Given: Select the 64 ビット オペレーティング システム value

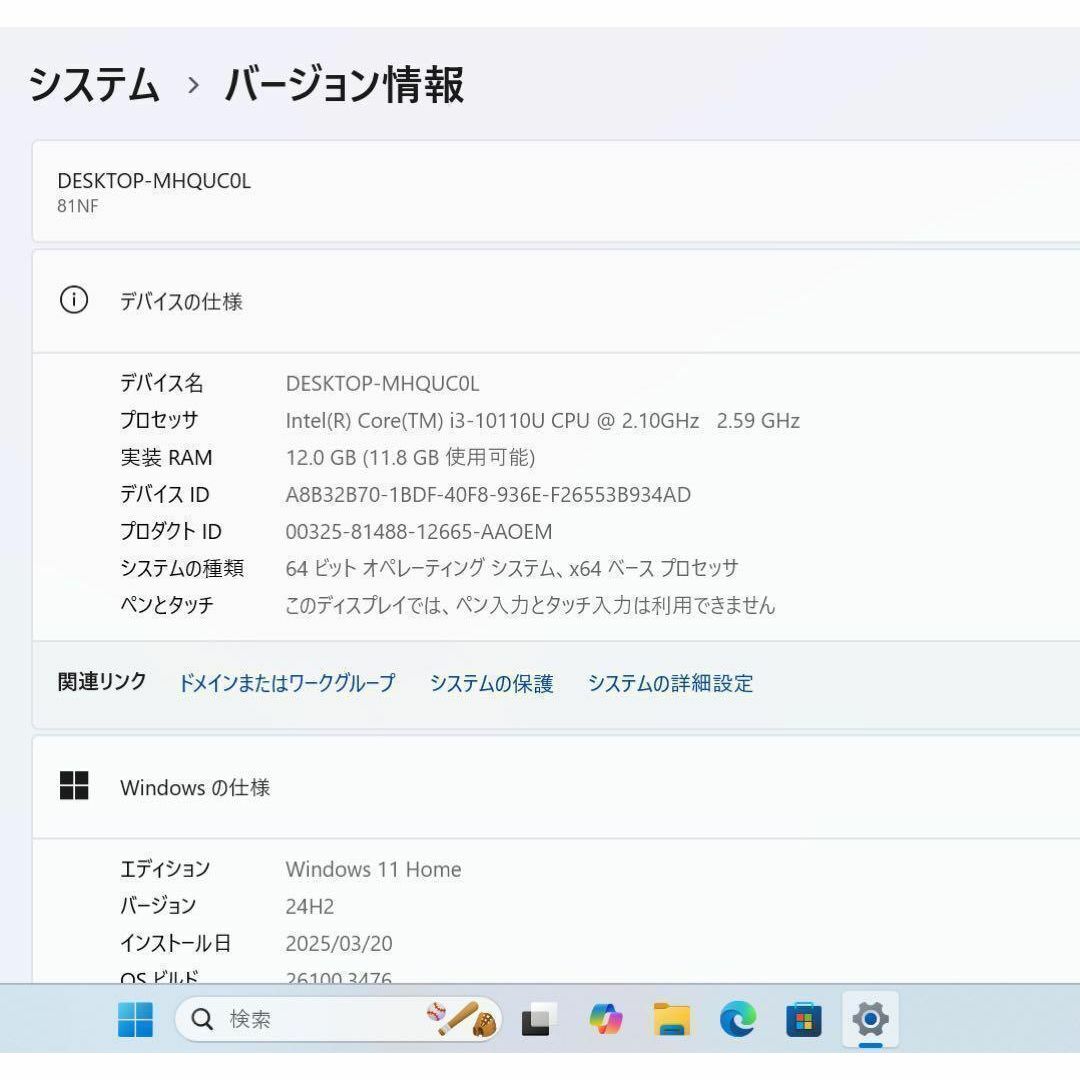Looking at the screenshot, I should 512,568.
